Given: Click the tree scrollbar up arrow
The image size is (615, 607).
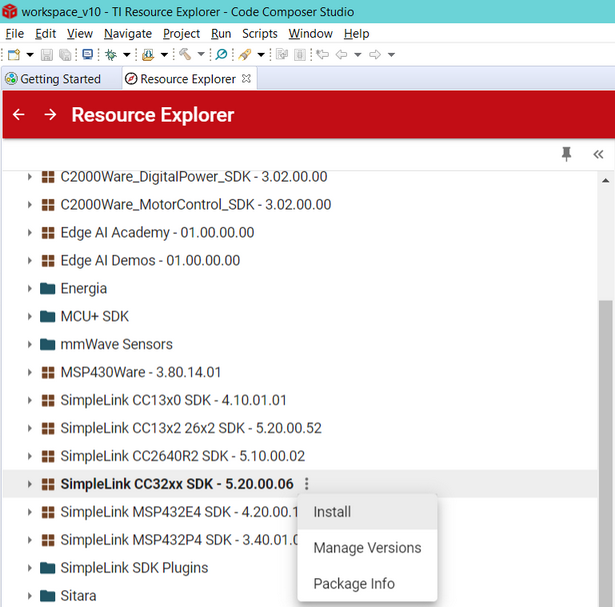Looking at the screenshot, I should point(606,181).
